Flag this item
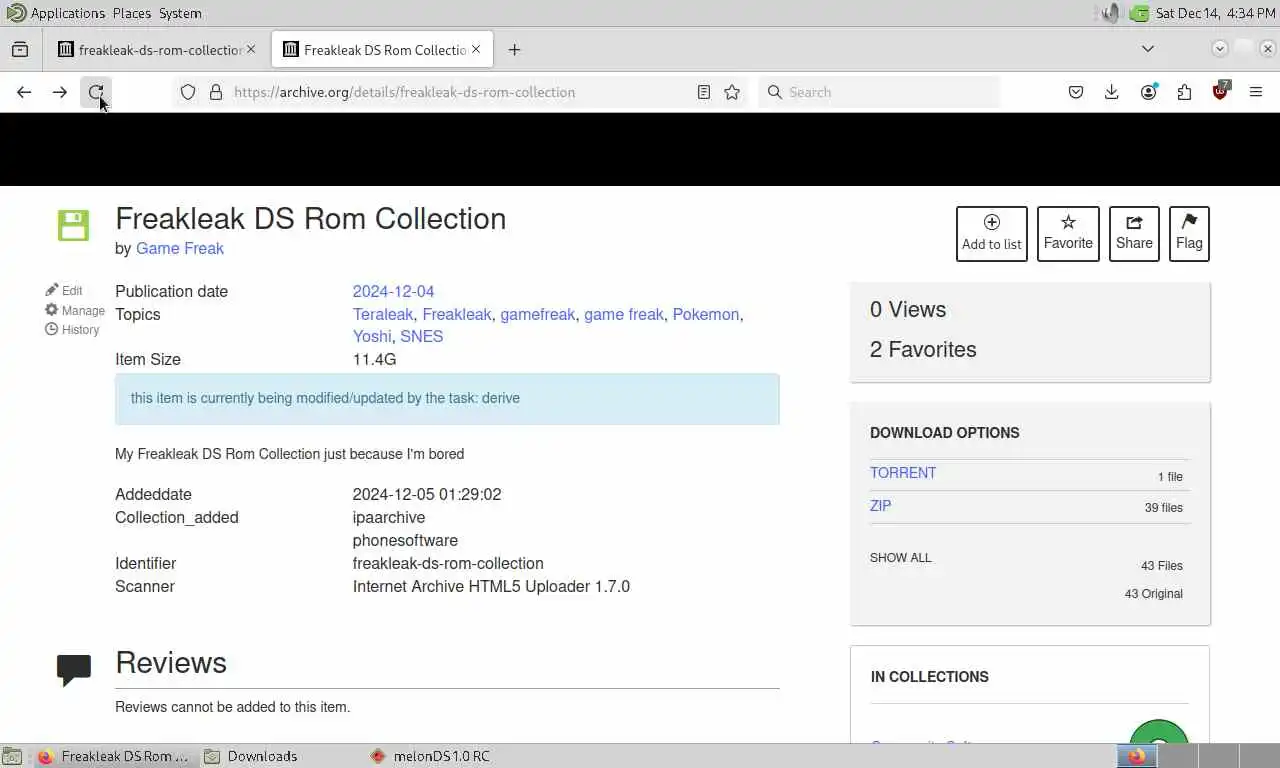The image size is (1280, 768). click(1189, 234)
